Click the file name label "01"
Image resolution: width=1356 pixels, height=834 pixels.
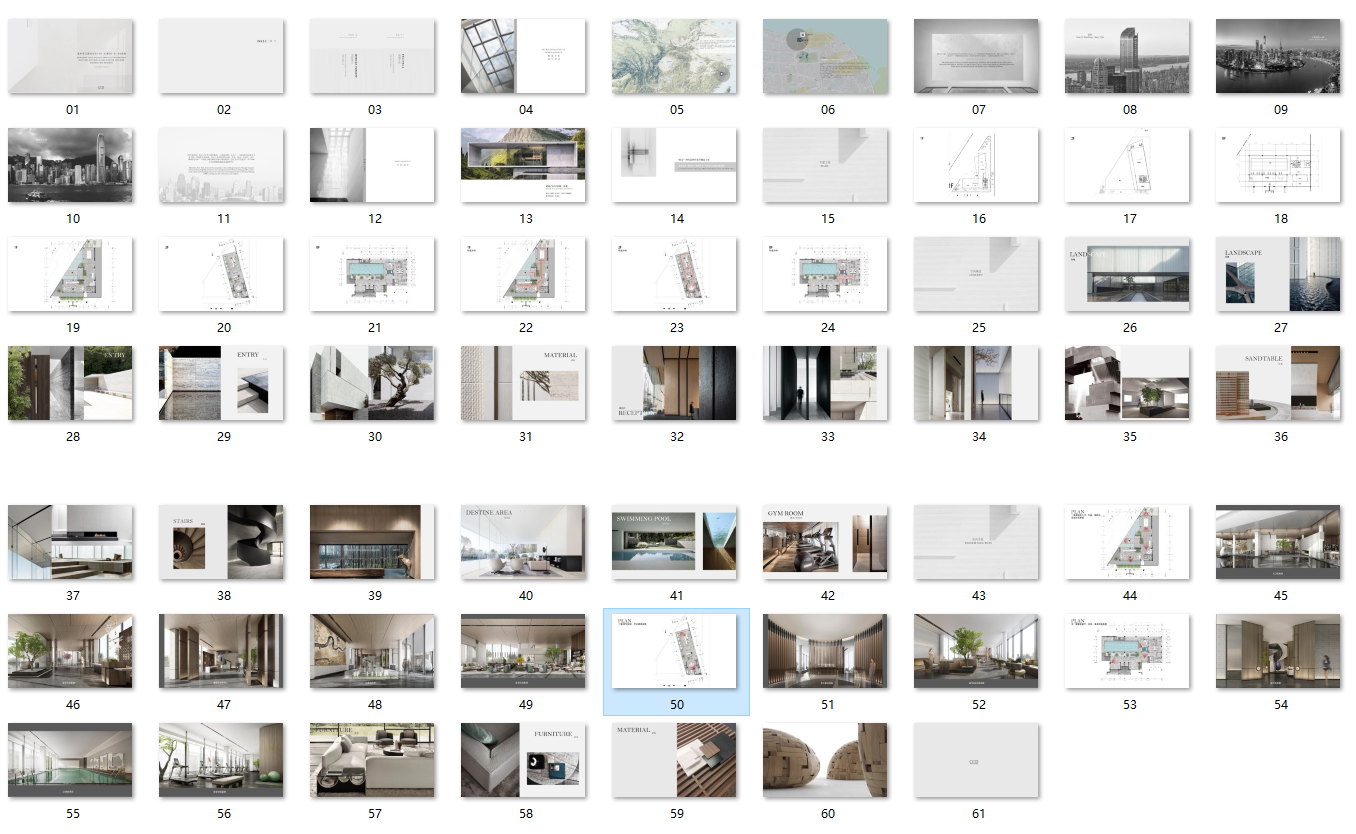[x=72, y=110]
